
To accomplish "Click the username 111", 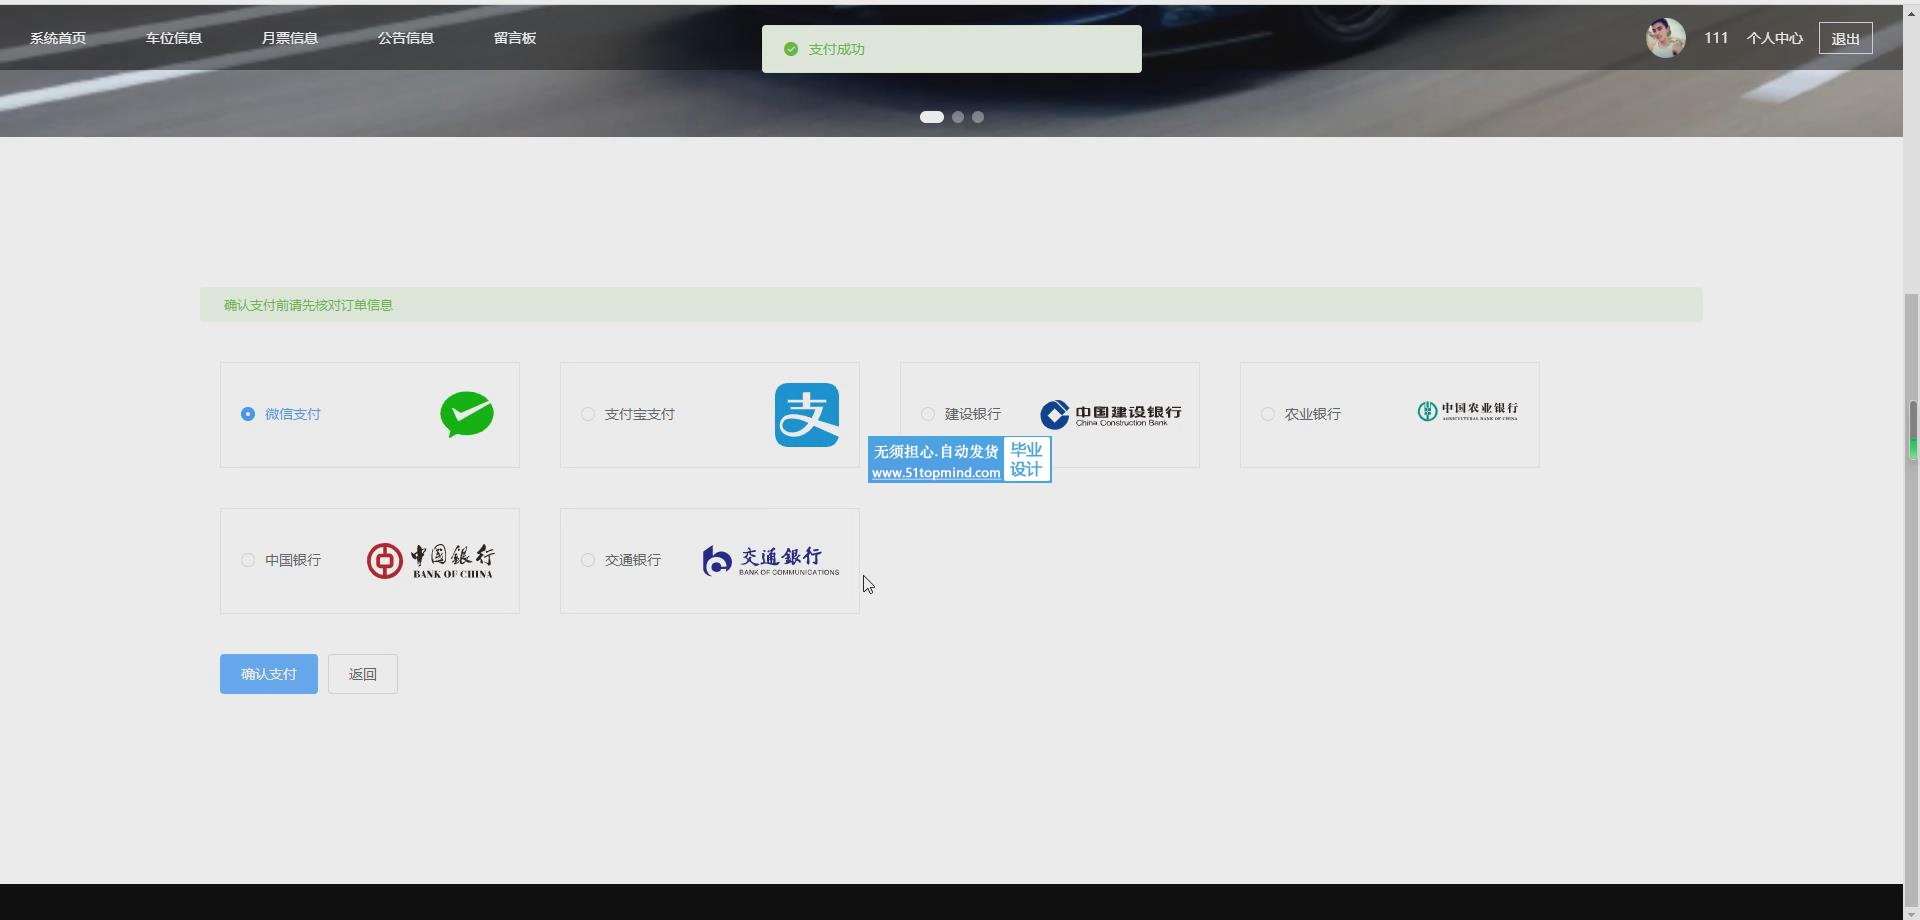I will tap(1716, 38).
